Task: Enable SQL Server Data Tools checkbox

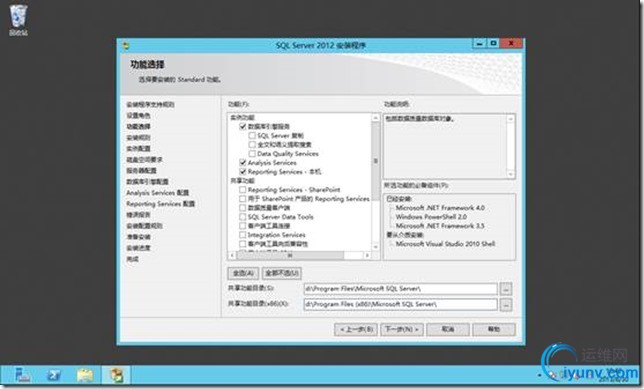Action: coord(243,217)
